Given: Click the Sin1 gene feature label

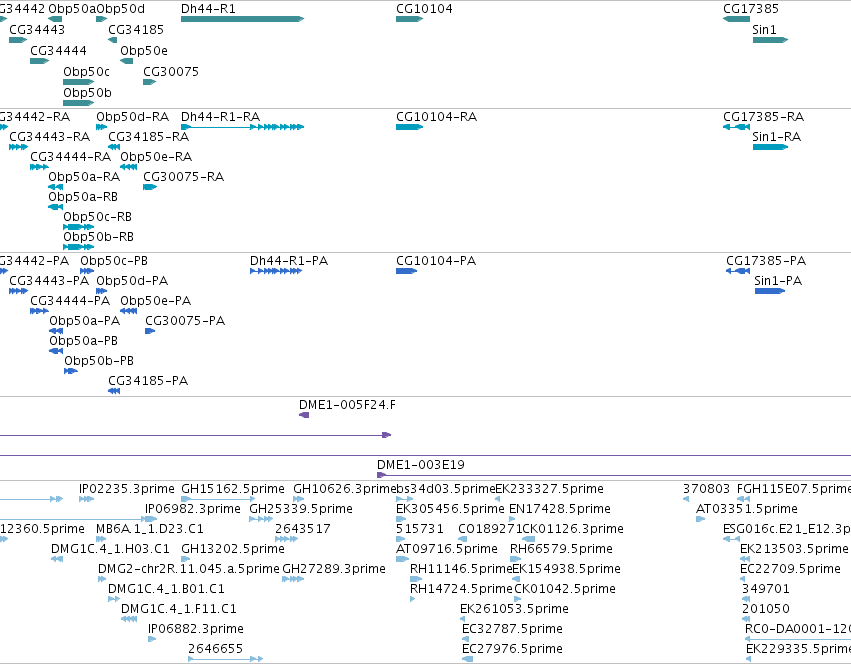Looking at the screenshot, I should point(764,30).
